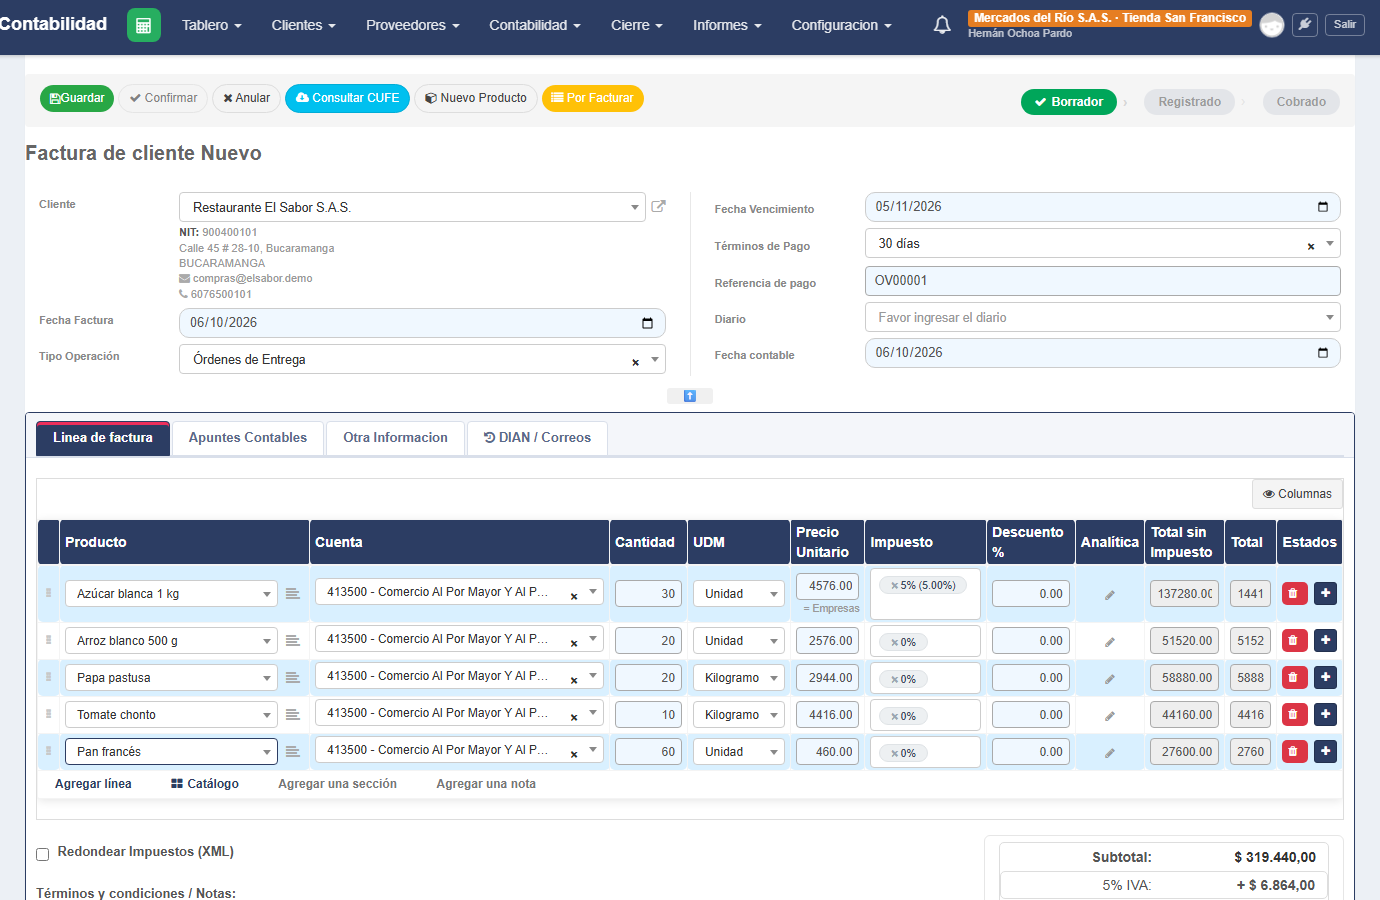Open notifications bell

coord(942,25)
